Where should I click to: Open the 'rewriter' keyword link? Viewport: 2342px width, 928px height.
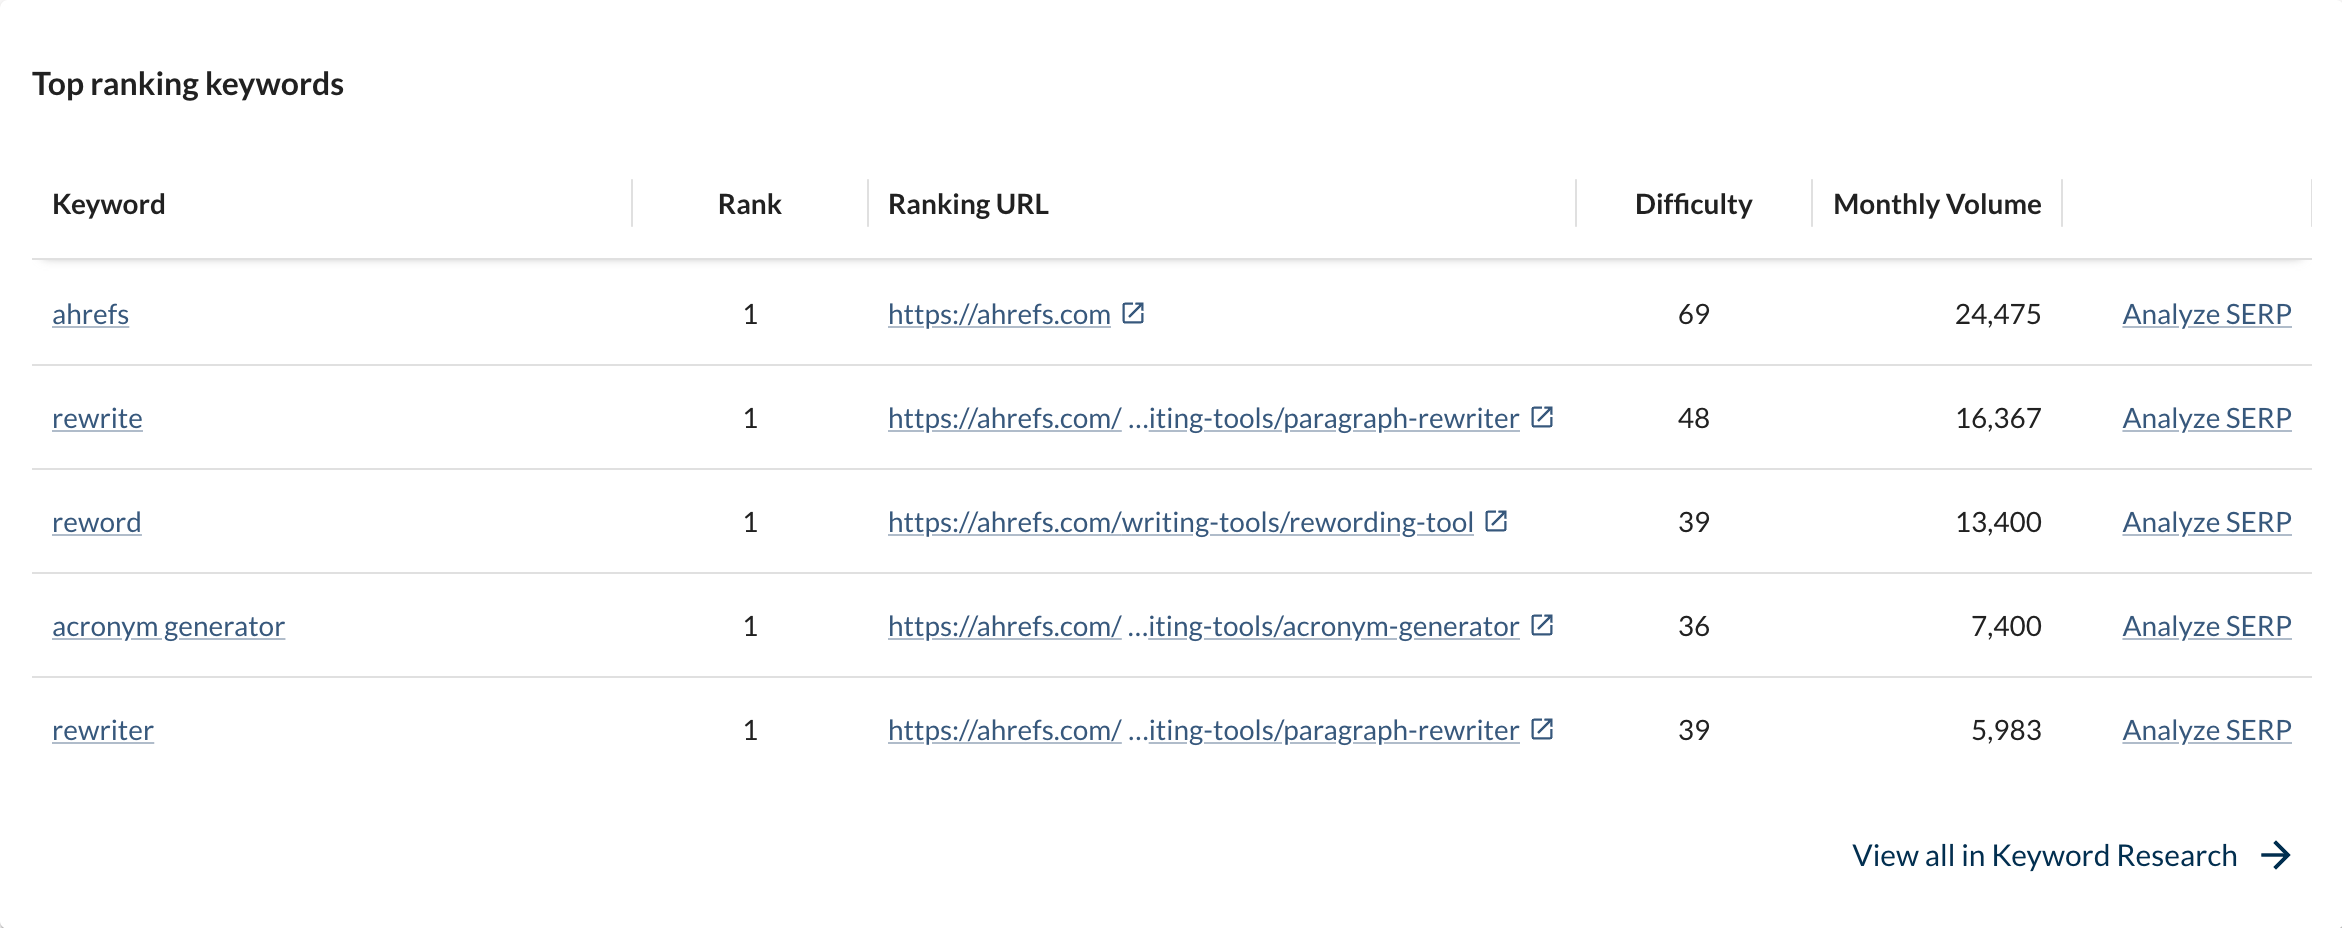[x=103, y=730]
